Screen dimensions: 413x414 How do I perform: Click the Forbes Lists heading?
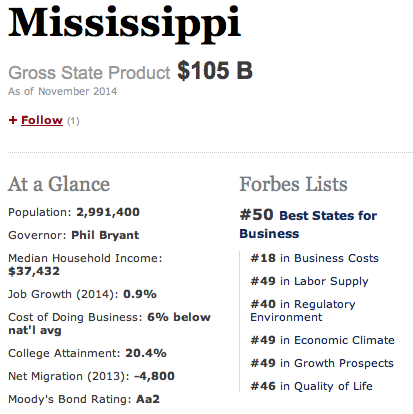293,184
